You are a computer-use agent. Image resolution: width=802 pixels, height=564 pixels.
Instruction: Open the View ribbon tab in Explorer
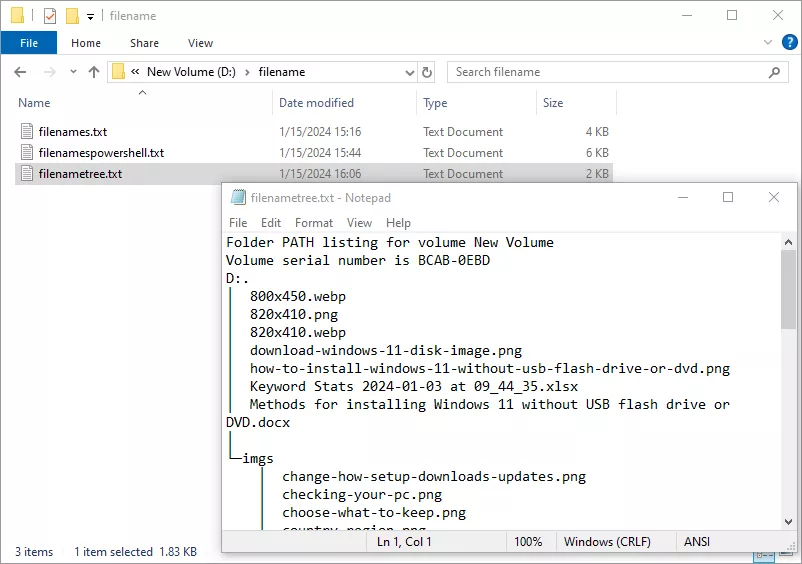200,43
